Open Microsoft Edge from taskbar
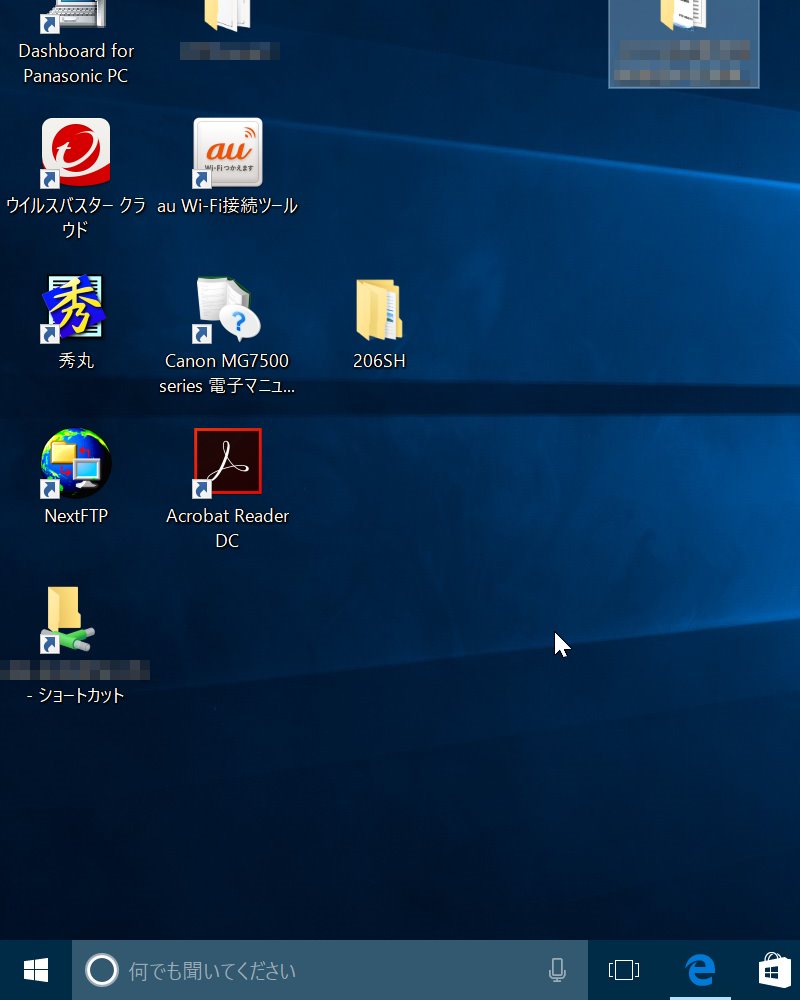The width and height of the screenshot is (800, 1000). pos(700,971)
